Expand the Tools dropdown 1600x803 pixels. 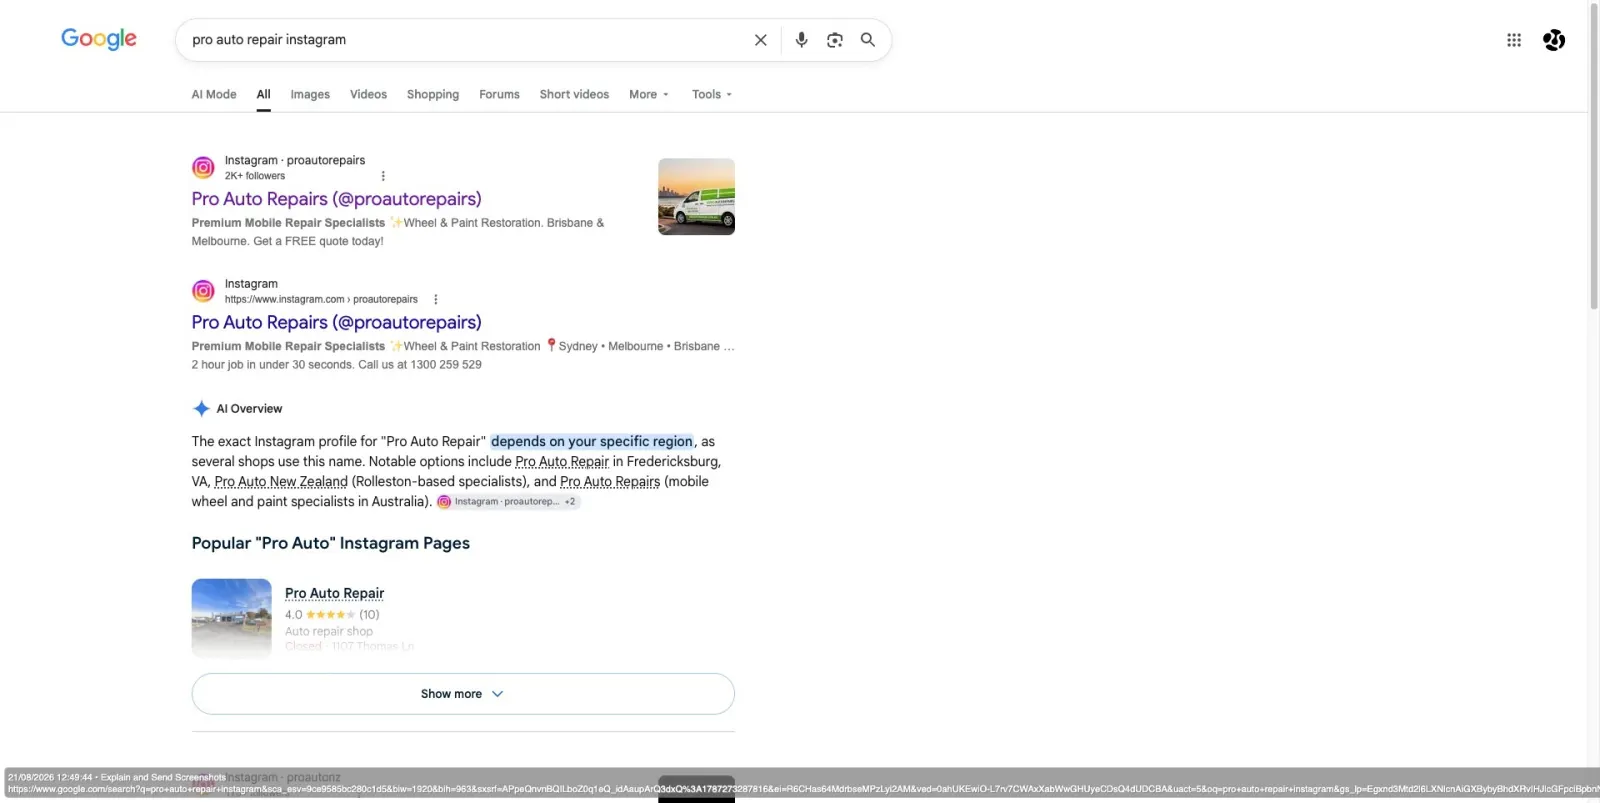click(x=712, y=94)
